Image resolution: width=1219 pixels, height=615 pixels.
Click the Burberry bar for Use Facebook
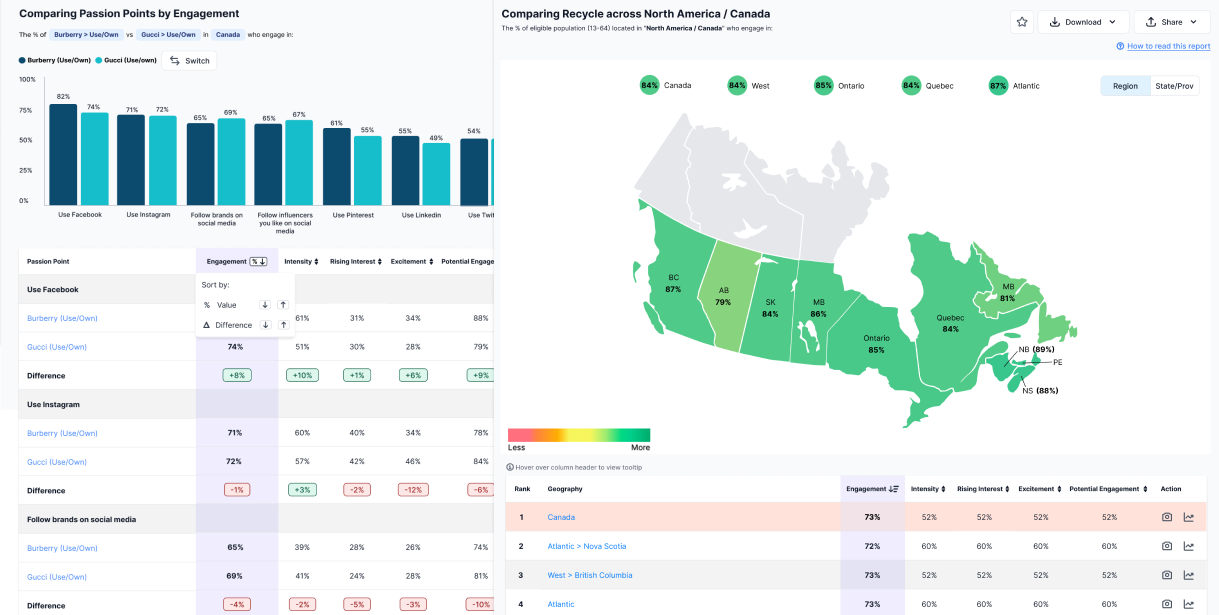(x=63, y=155)
